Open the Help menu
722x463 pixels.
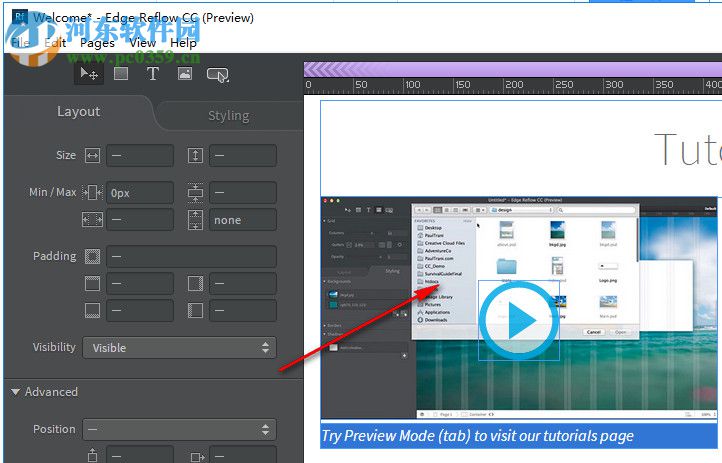pyautogui.click(x=183, y=43)
